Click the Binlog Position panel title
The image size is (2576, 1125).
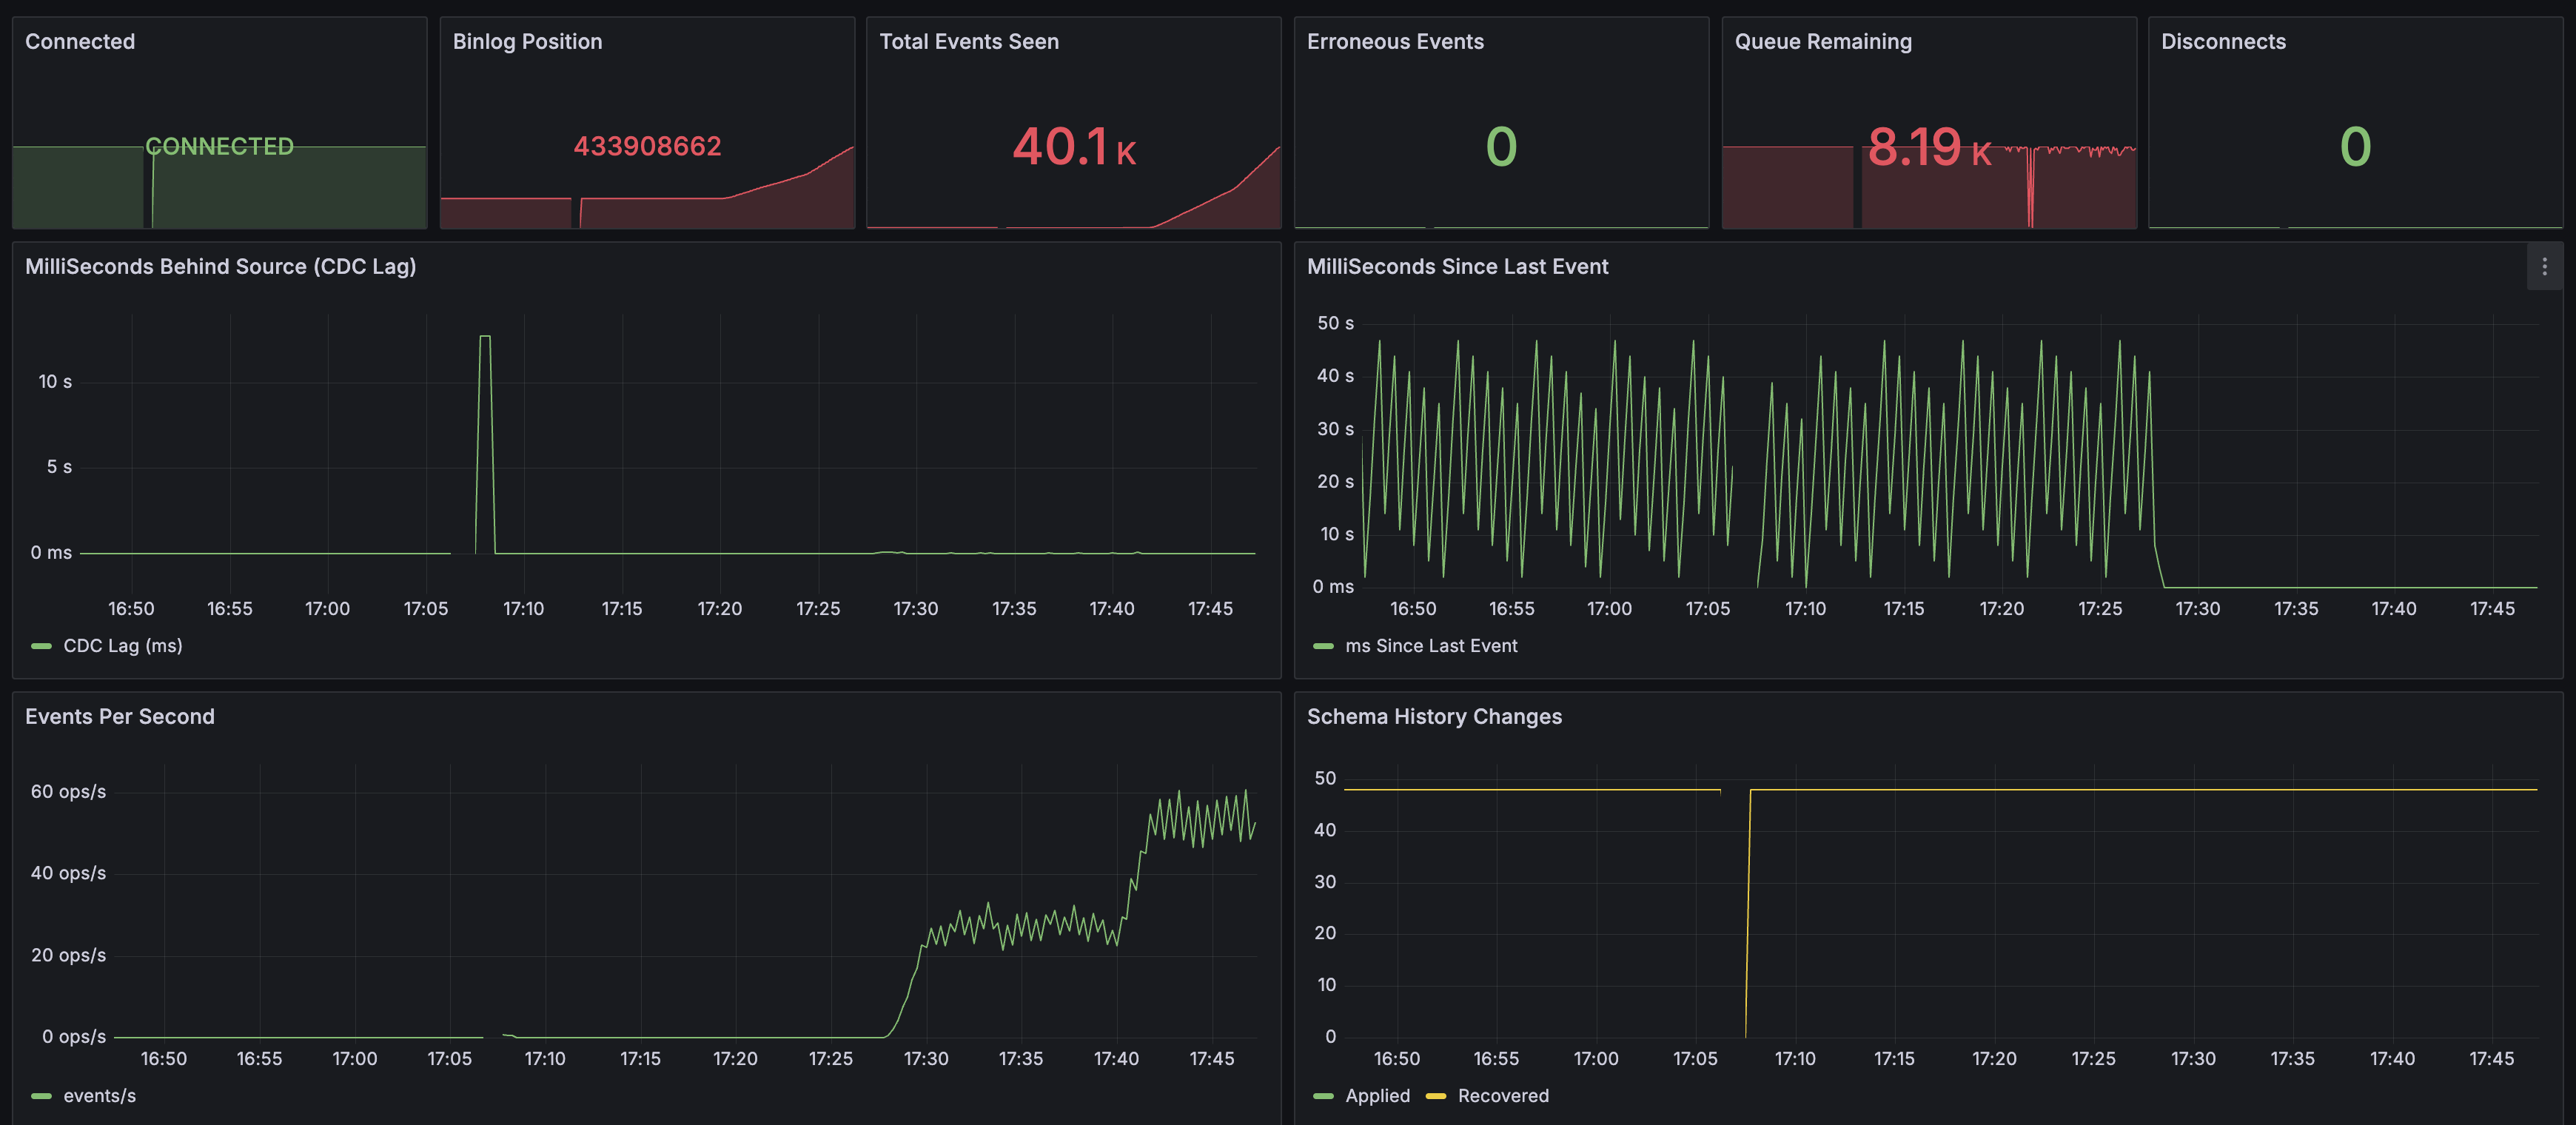[527, 42]
